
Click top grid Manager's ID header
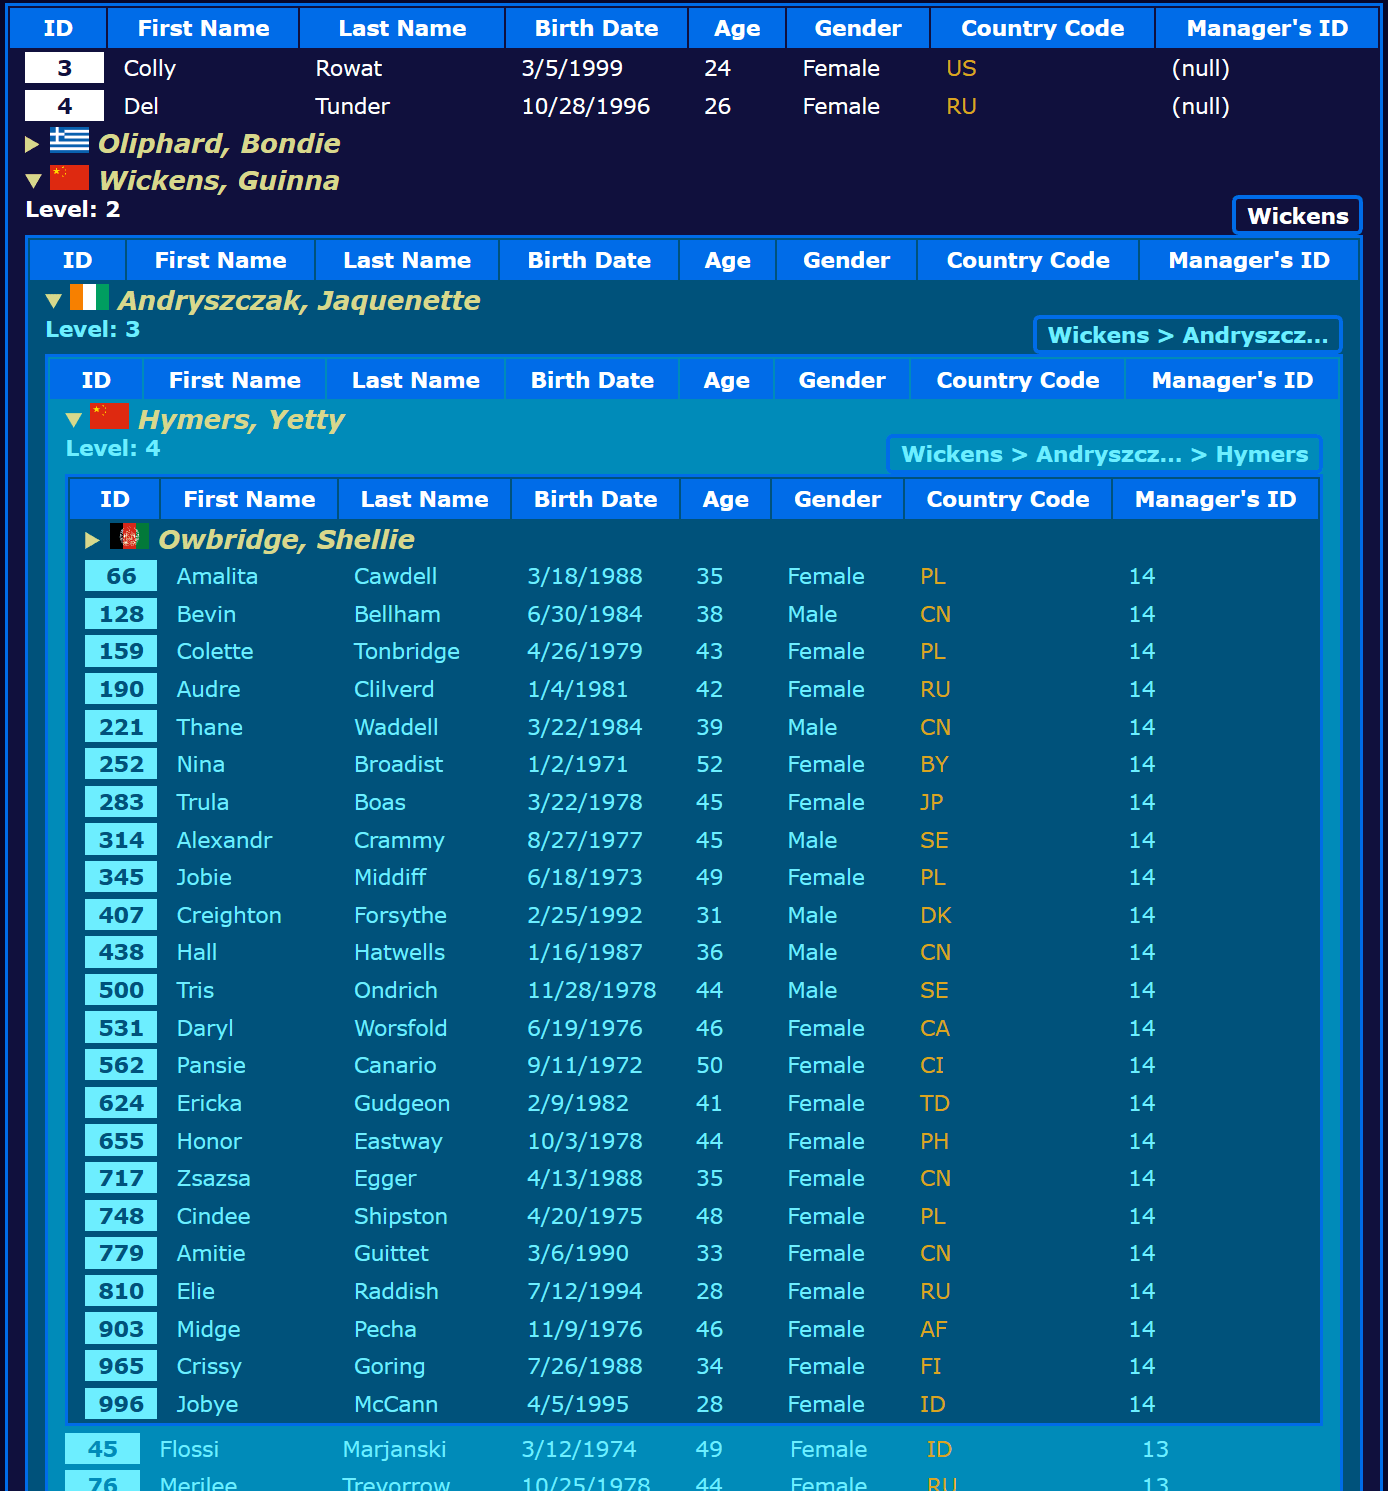pyautogui.click(x=1266, y=28)
